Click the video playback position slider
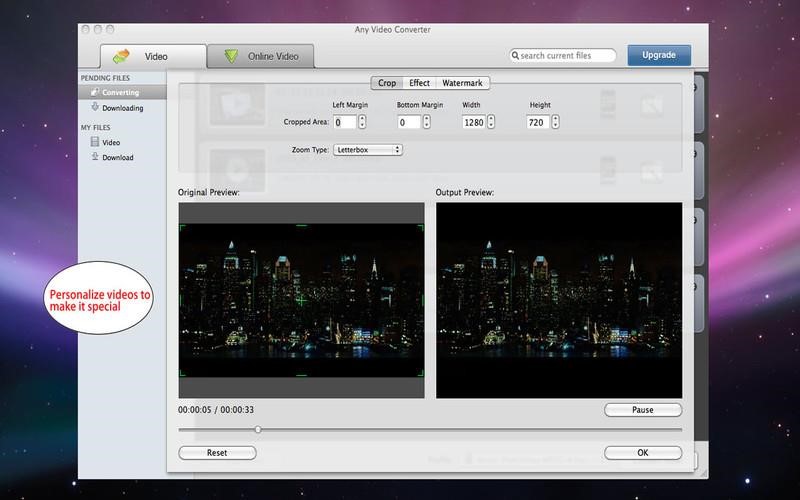Image resolution: width=800 pixels, height=500 pixels. coord(258,429)
